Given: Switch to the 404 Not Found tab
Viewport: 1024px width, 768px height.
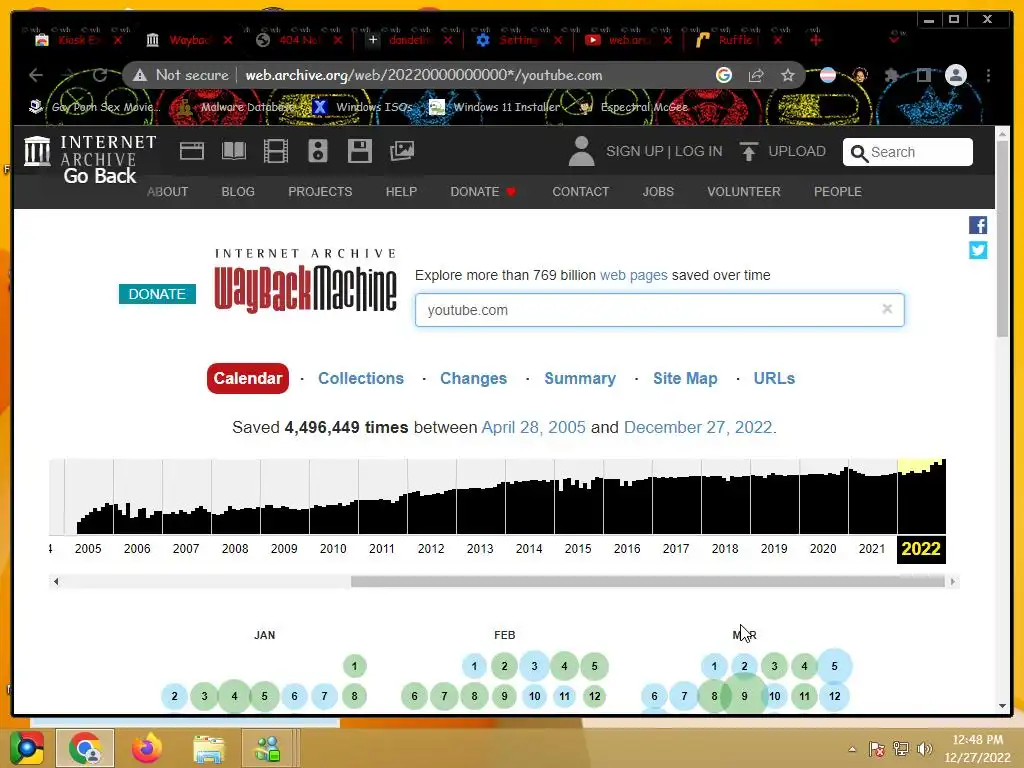Looking at the screenshot, I should point(299,40).
